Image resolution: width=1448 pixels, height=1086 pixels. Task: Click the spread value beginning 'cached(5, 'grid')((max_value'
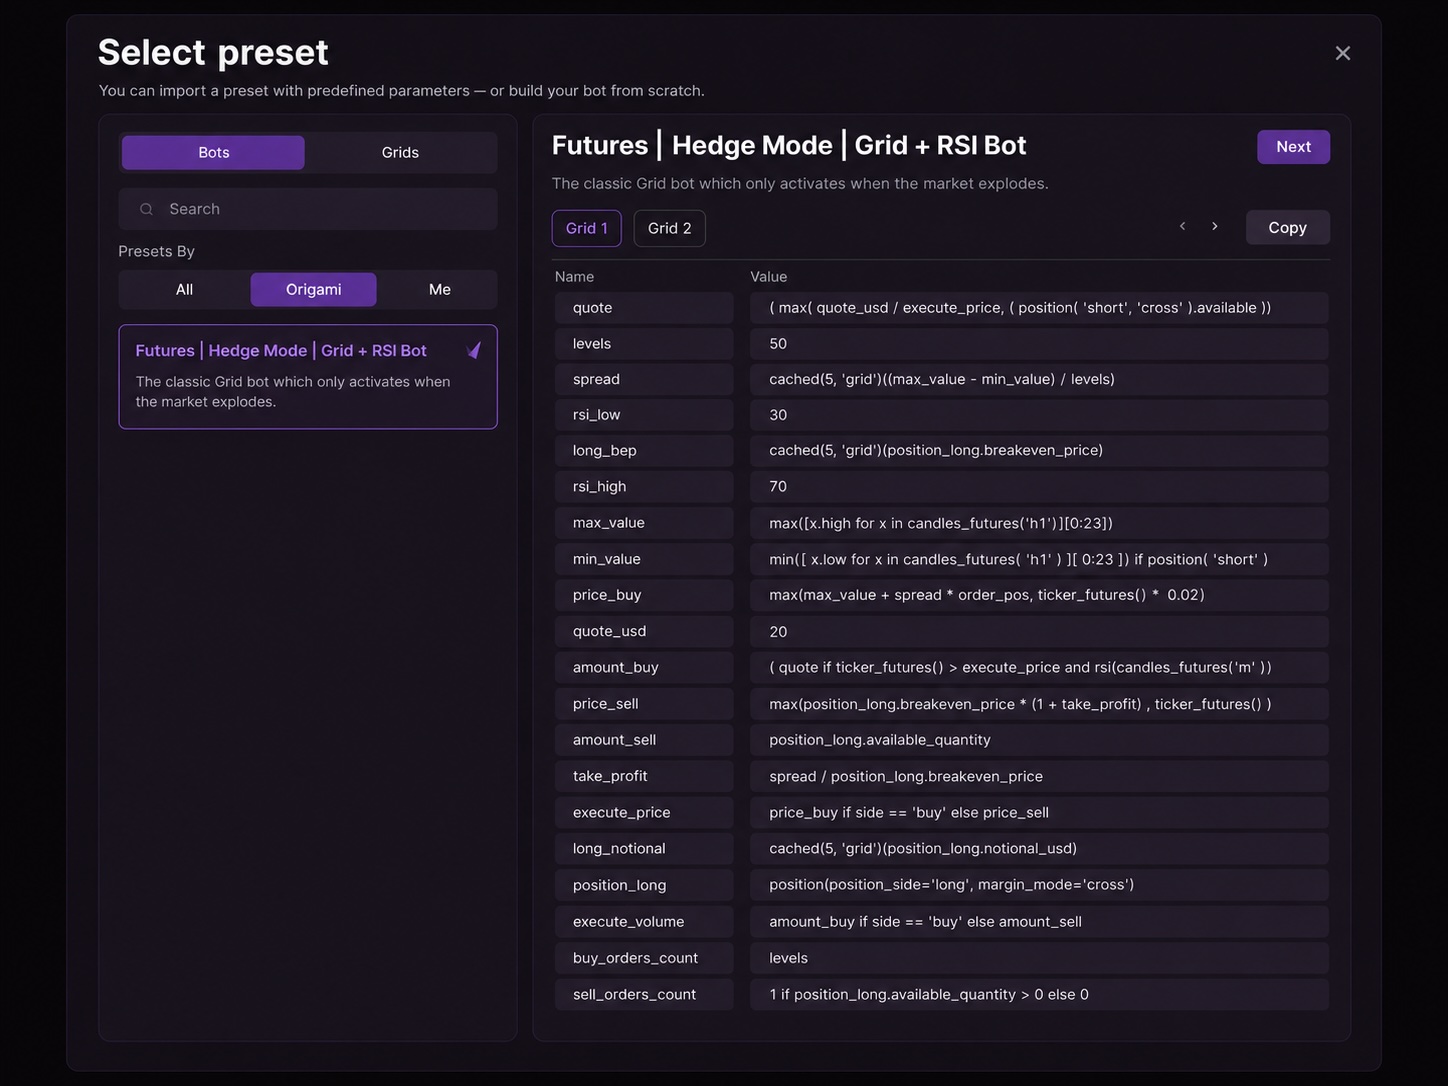click(1039, 379)
